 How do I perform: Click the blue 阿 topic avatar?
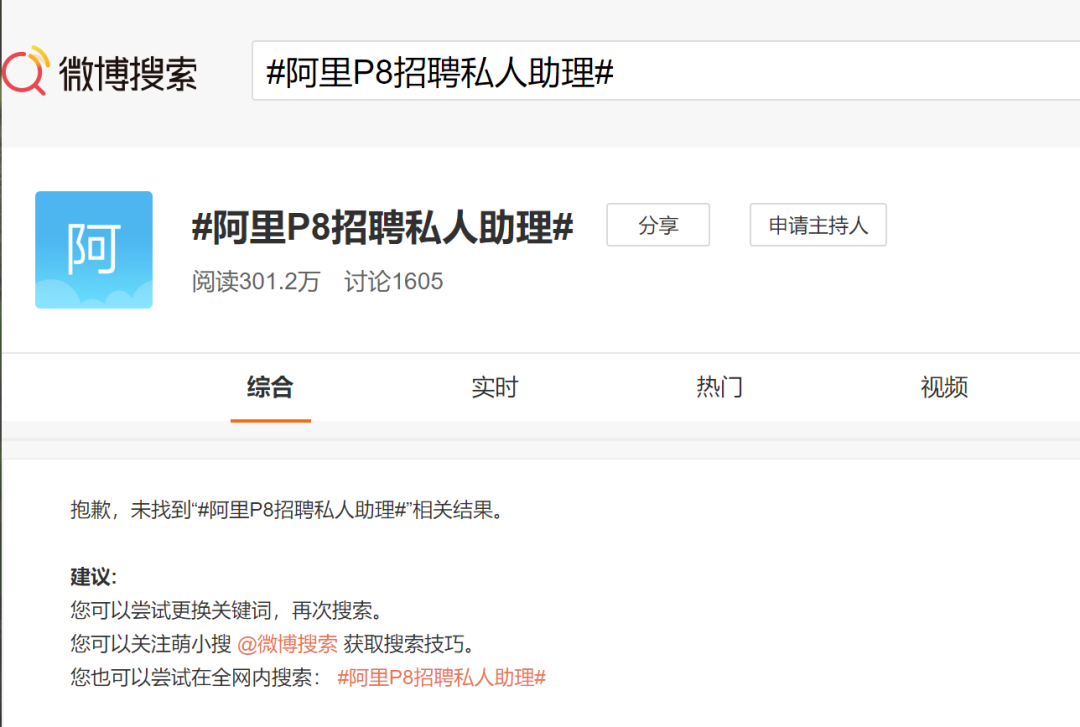[94, 249]
